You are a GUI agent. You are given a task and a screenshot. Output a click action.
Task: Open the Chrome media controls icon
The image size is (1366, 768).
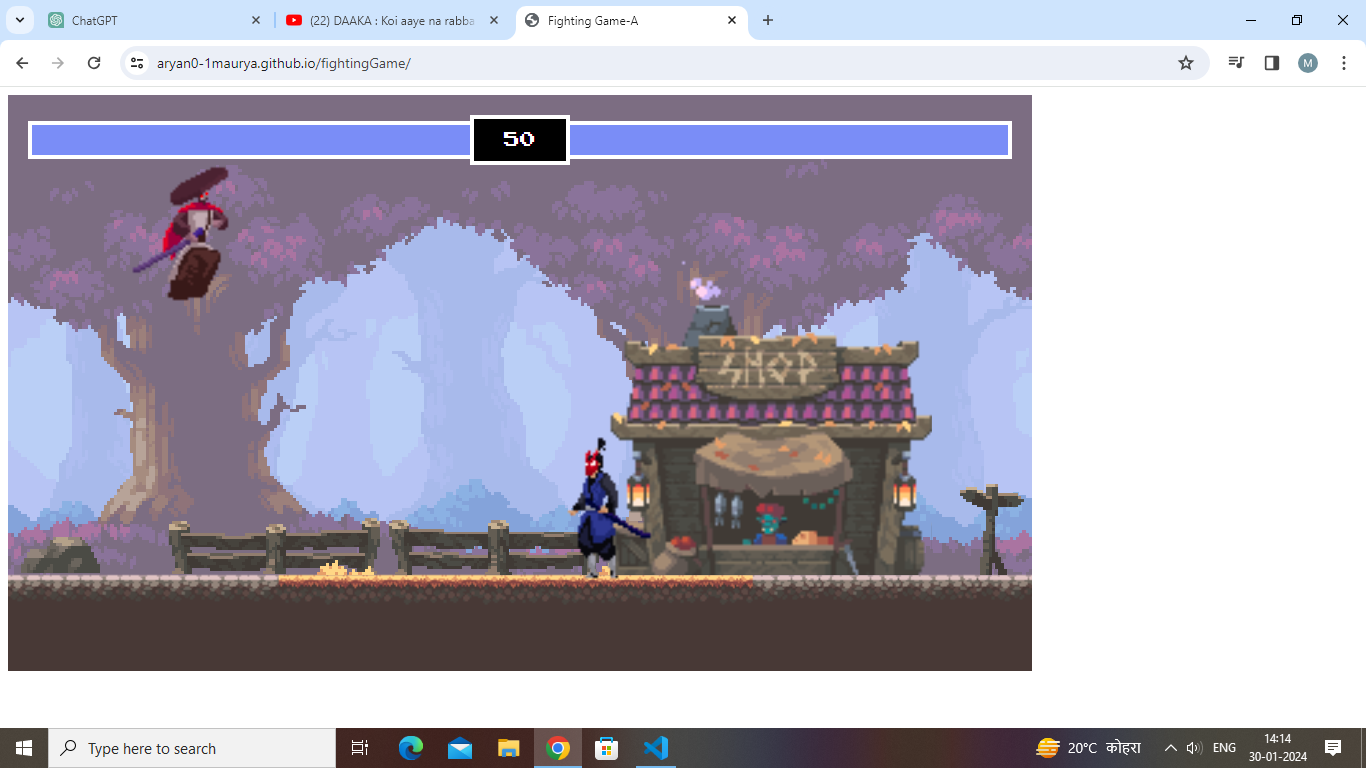[1236, 62]
